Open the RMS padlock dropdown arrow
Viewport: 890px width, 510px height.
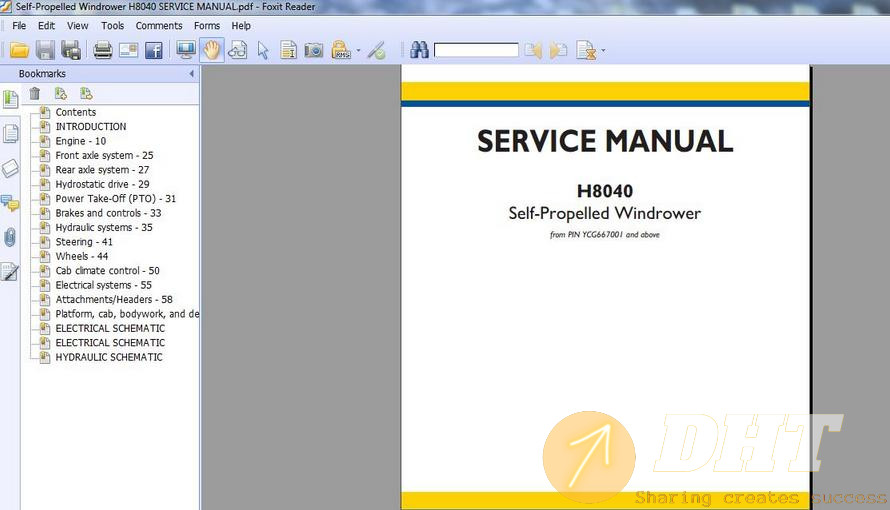(x=358, y=50)
